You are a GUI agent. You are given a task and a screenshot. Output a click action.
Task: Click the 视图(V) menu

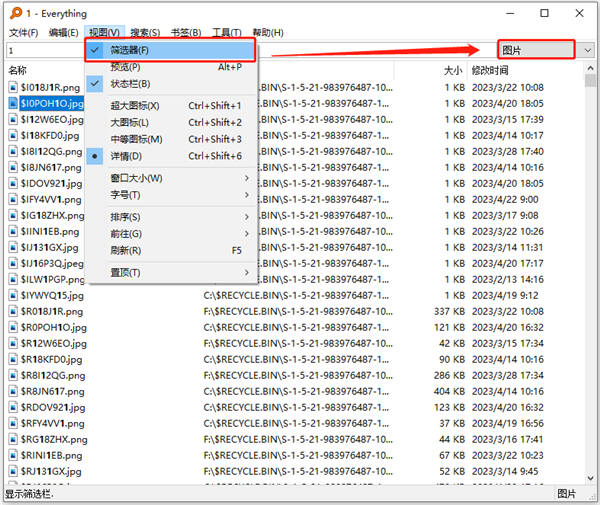click(x=104, y=33)
